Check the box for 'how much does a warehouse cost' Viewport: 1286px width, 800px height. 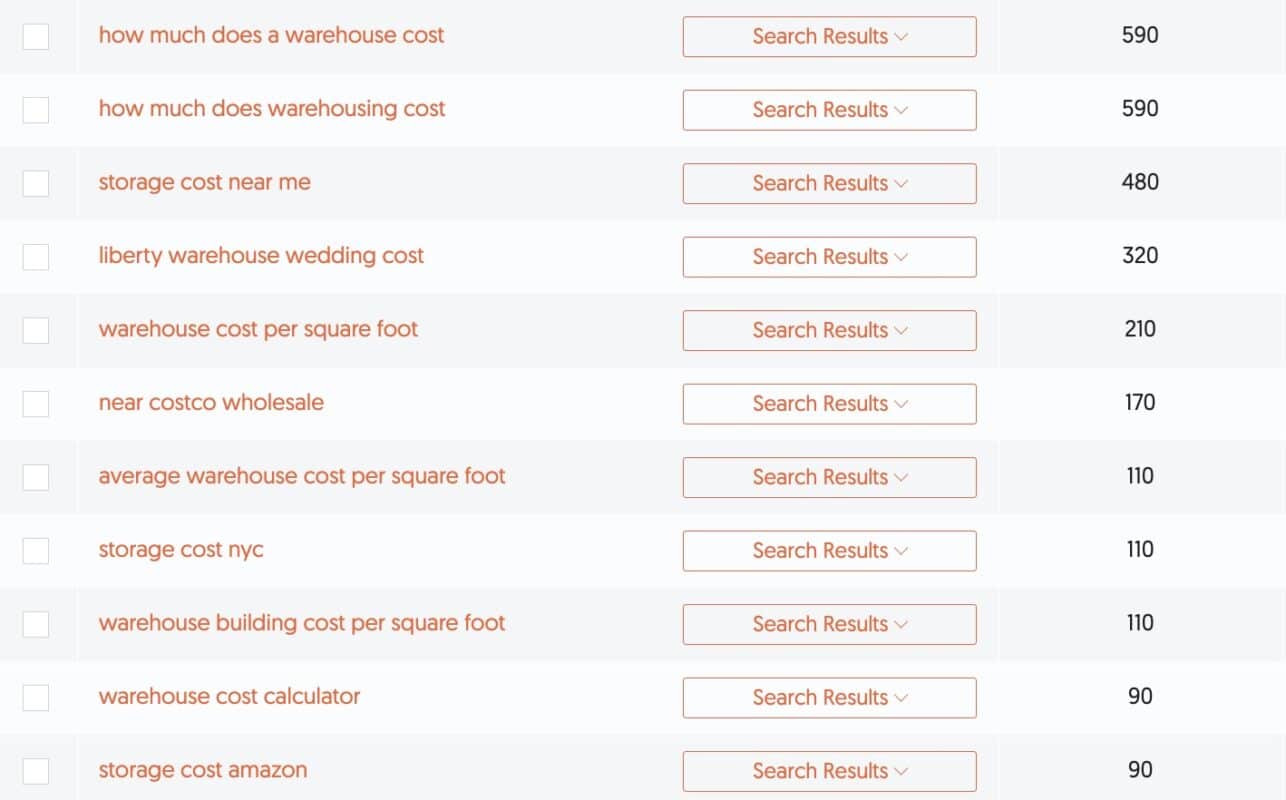[36, 37]
